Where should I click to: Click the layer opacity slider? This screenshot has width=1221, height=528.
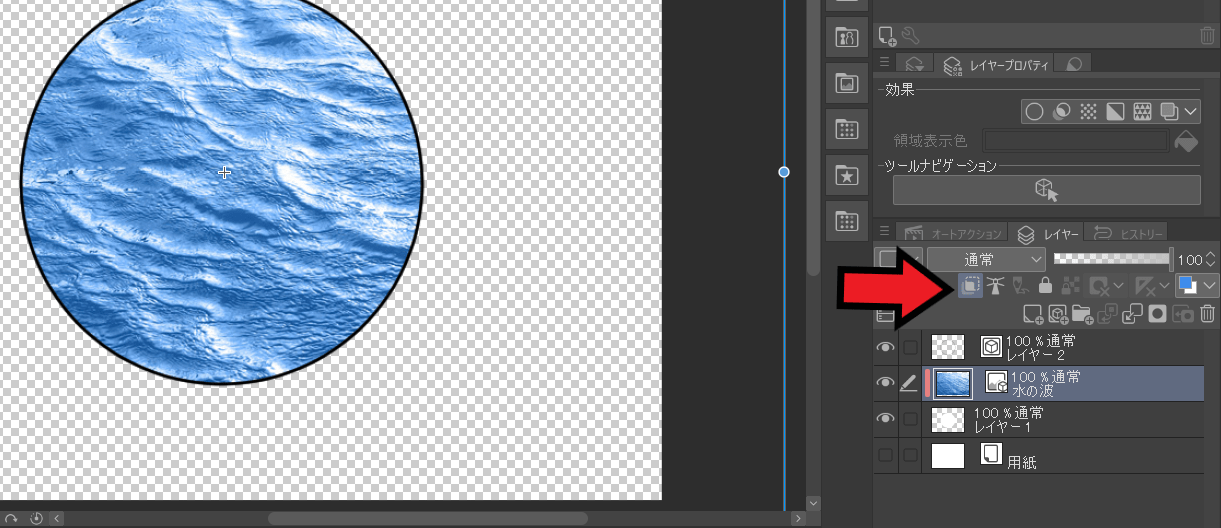pyautogui.click(x=1112, y=258)
